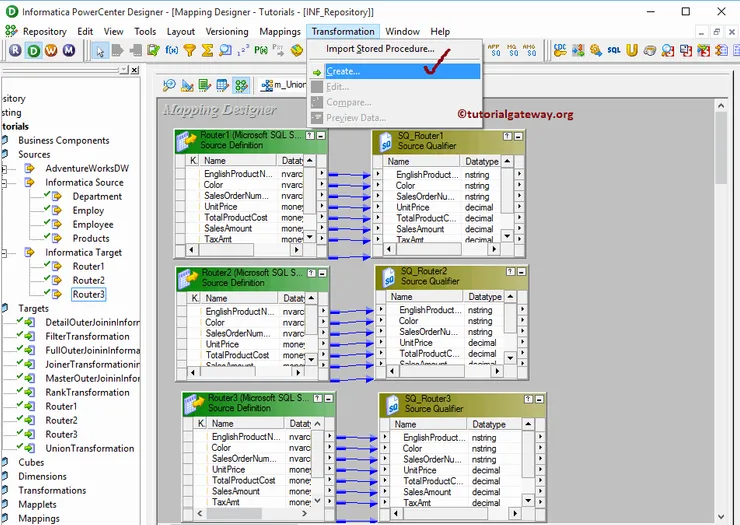Open the Transformation Developer tool icon
The width and height of the screenshot is (740, 525).
pos(204,85)
